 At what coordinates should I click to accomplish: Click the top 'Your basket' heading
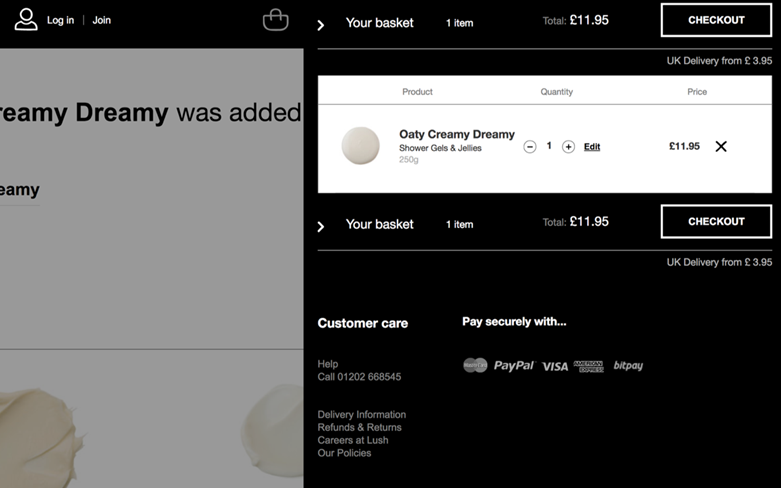pos(380,23)
